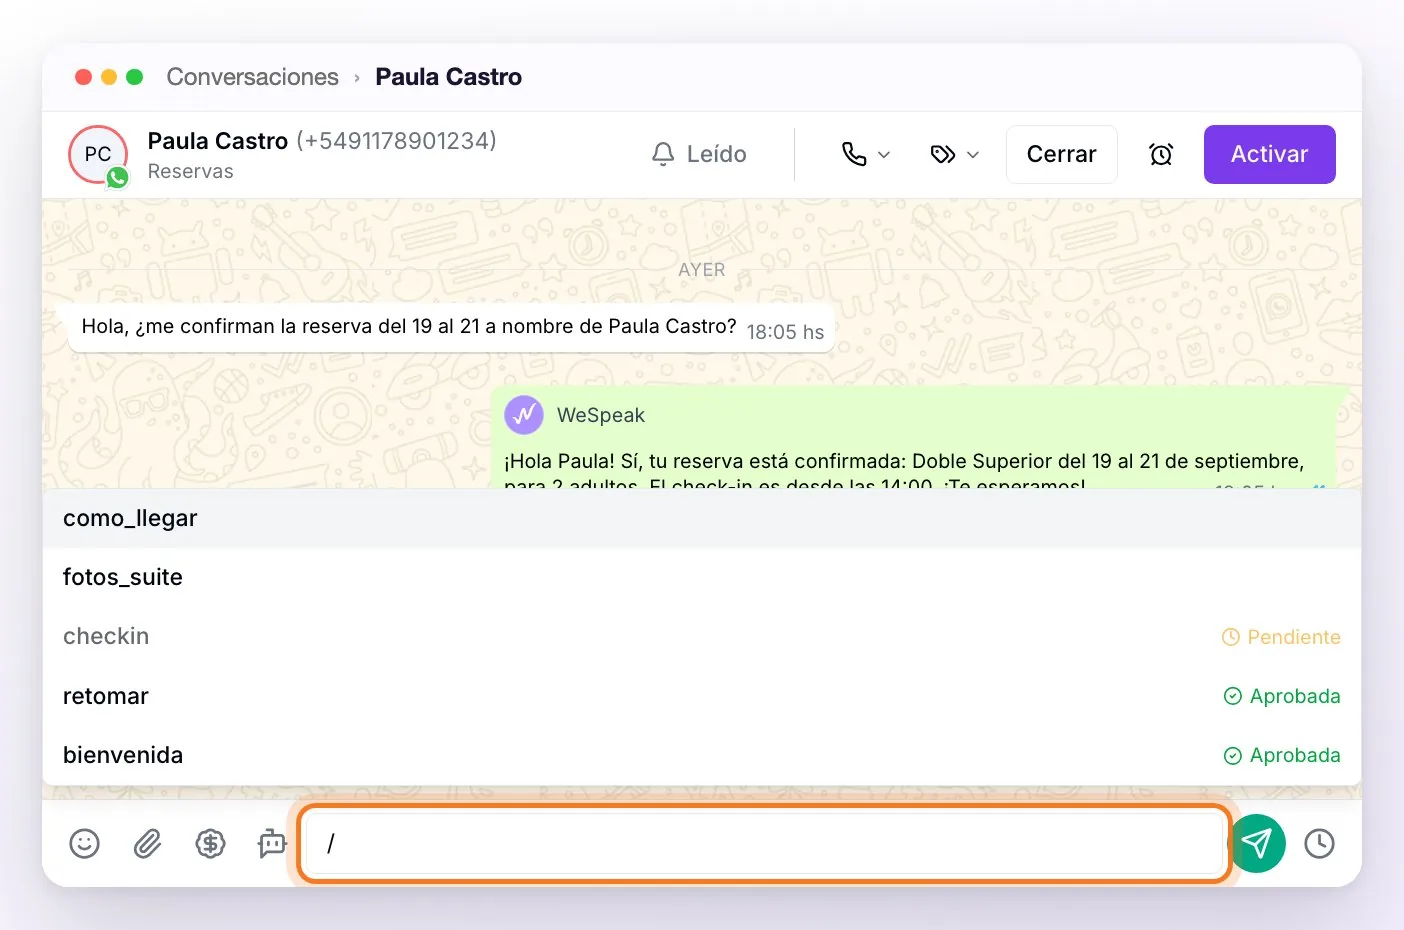Schedule the message with the clock icon
The image size is (1404, 930).
(1320, 844)
